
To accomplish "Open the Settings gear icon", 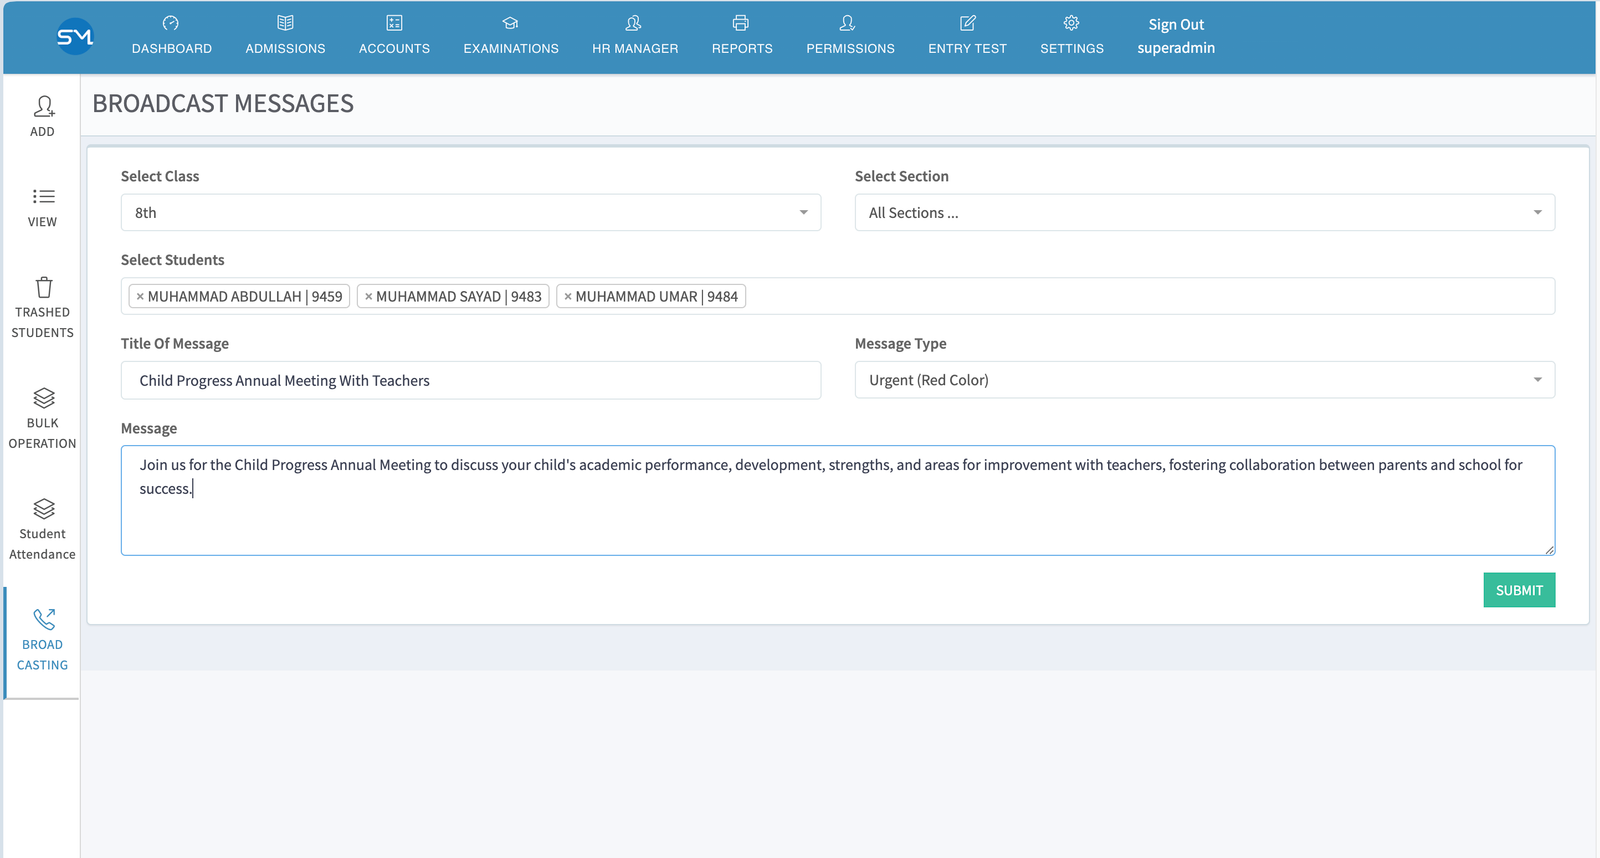I will pos(1071,23).
